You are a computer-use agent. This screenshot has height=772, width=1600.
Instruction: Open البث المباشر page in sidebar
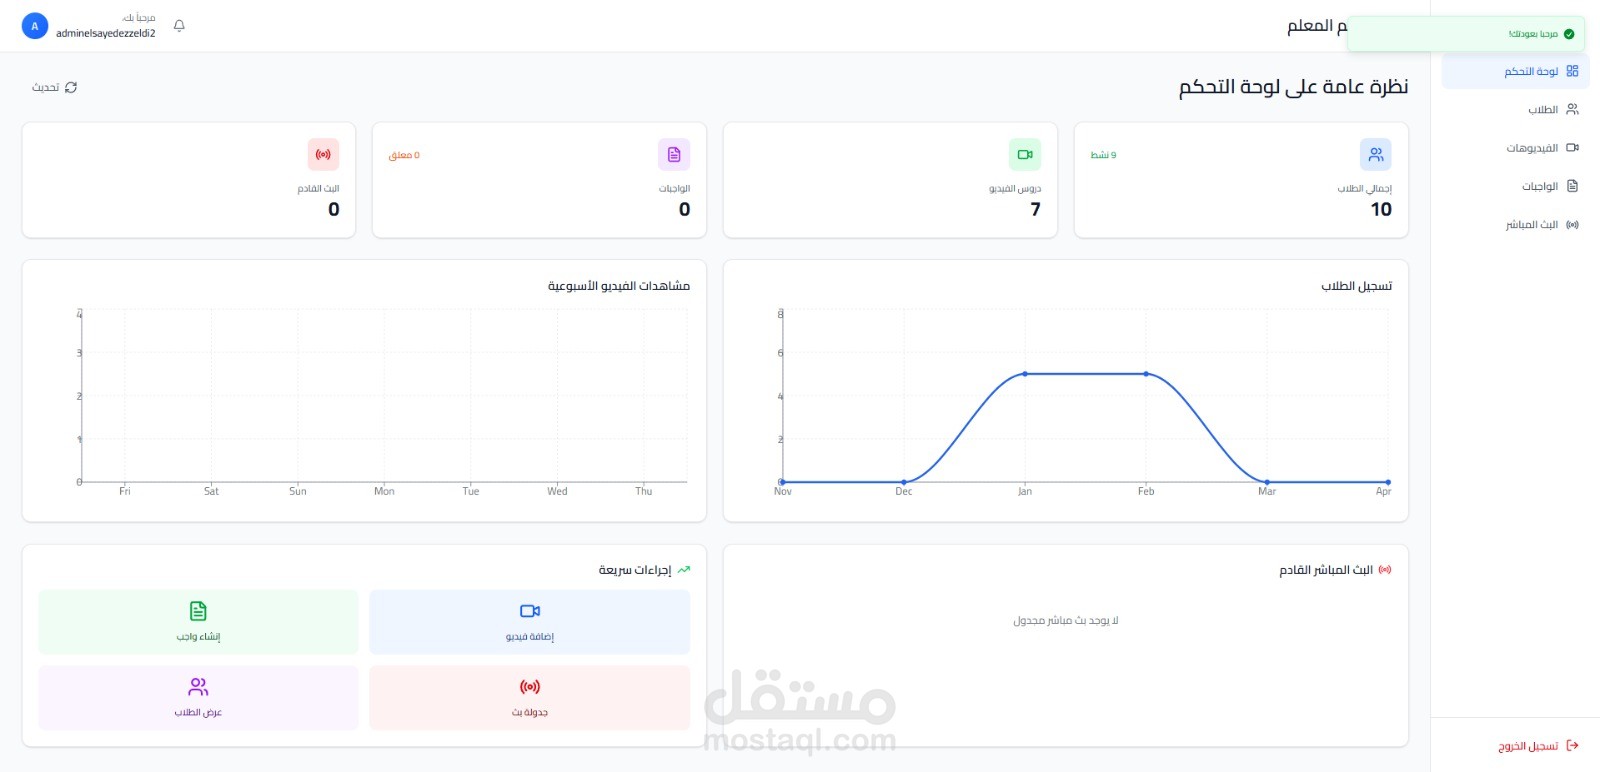point(1515,225)
